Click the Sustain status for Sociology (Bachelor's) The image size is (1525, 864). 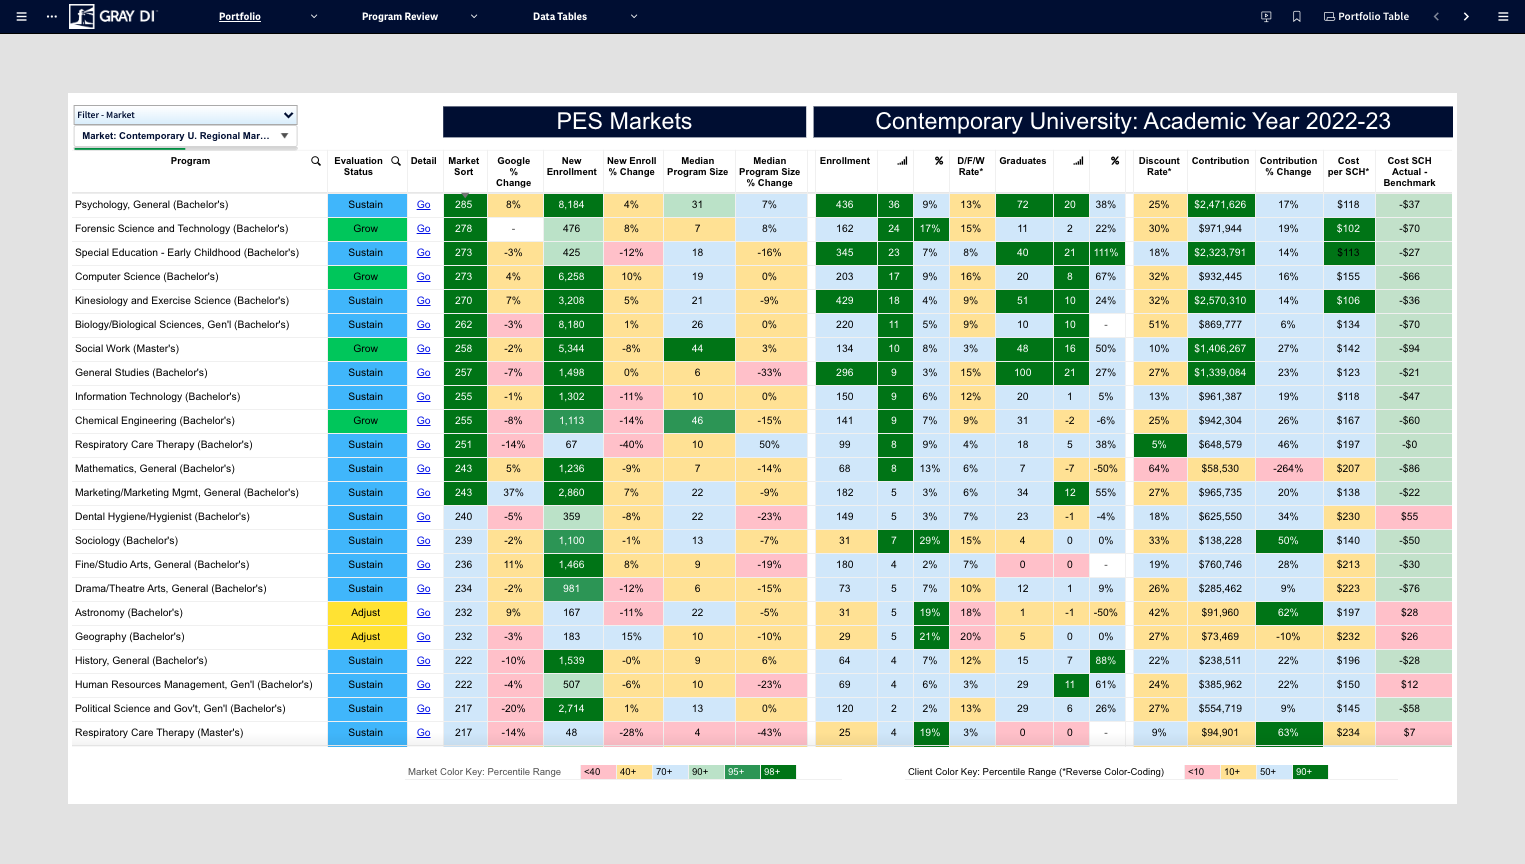click(x=366, y=541)
